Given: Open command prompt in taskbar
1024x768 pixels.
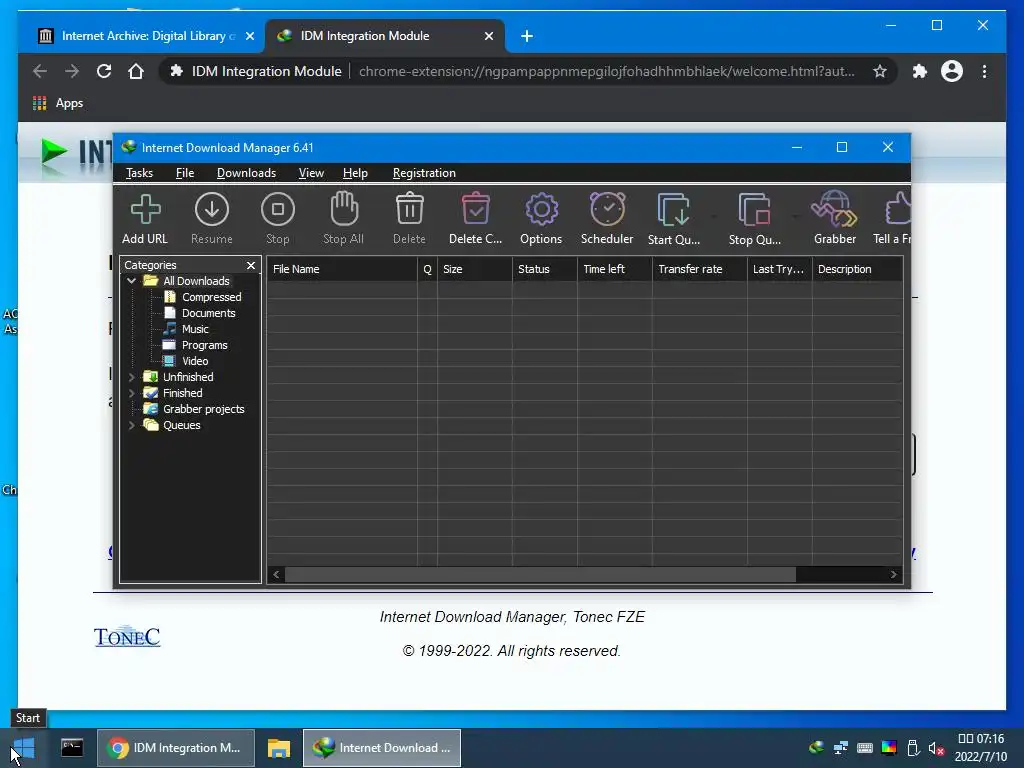Looking at the screenshot, I should coord(72,748).
